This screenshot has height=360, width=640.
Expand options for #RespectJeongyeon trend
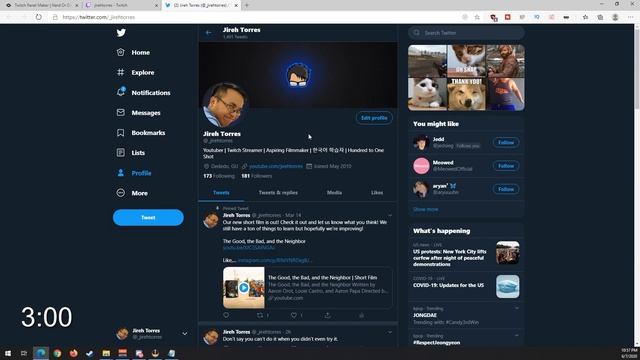(517, 336)
